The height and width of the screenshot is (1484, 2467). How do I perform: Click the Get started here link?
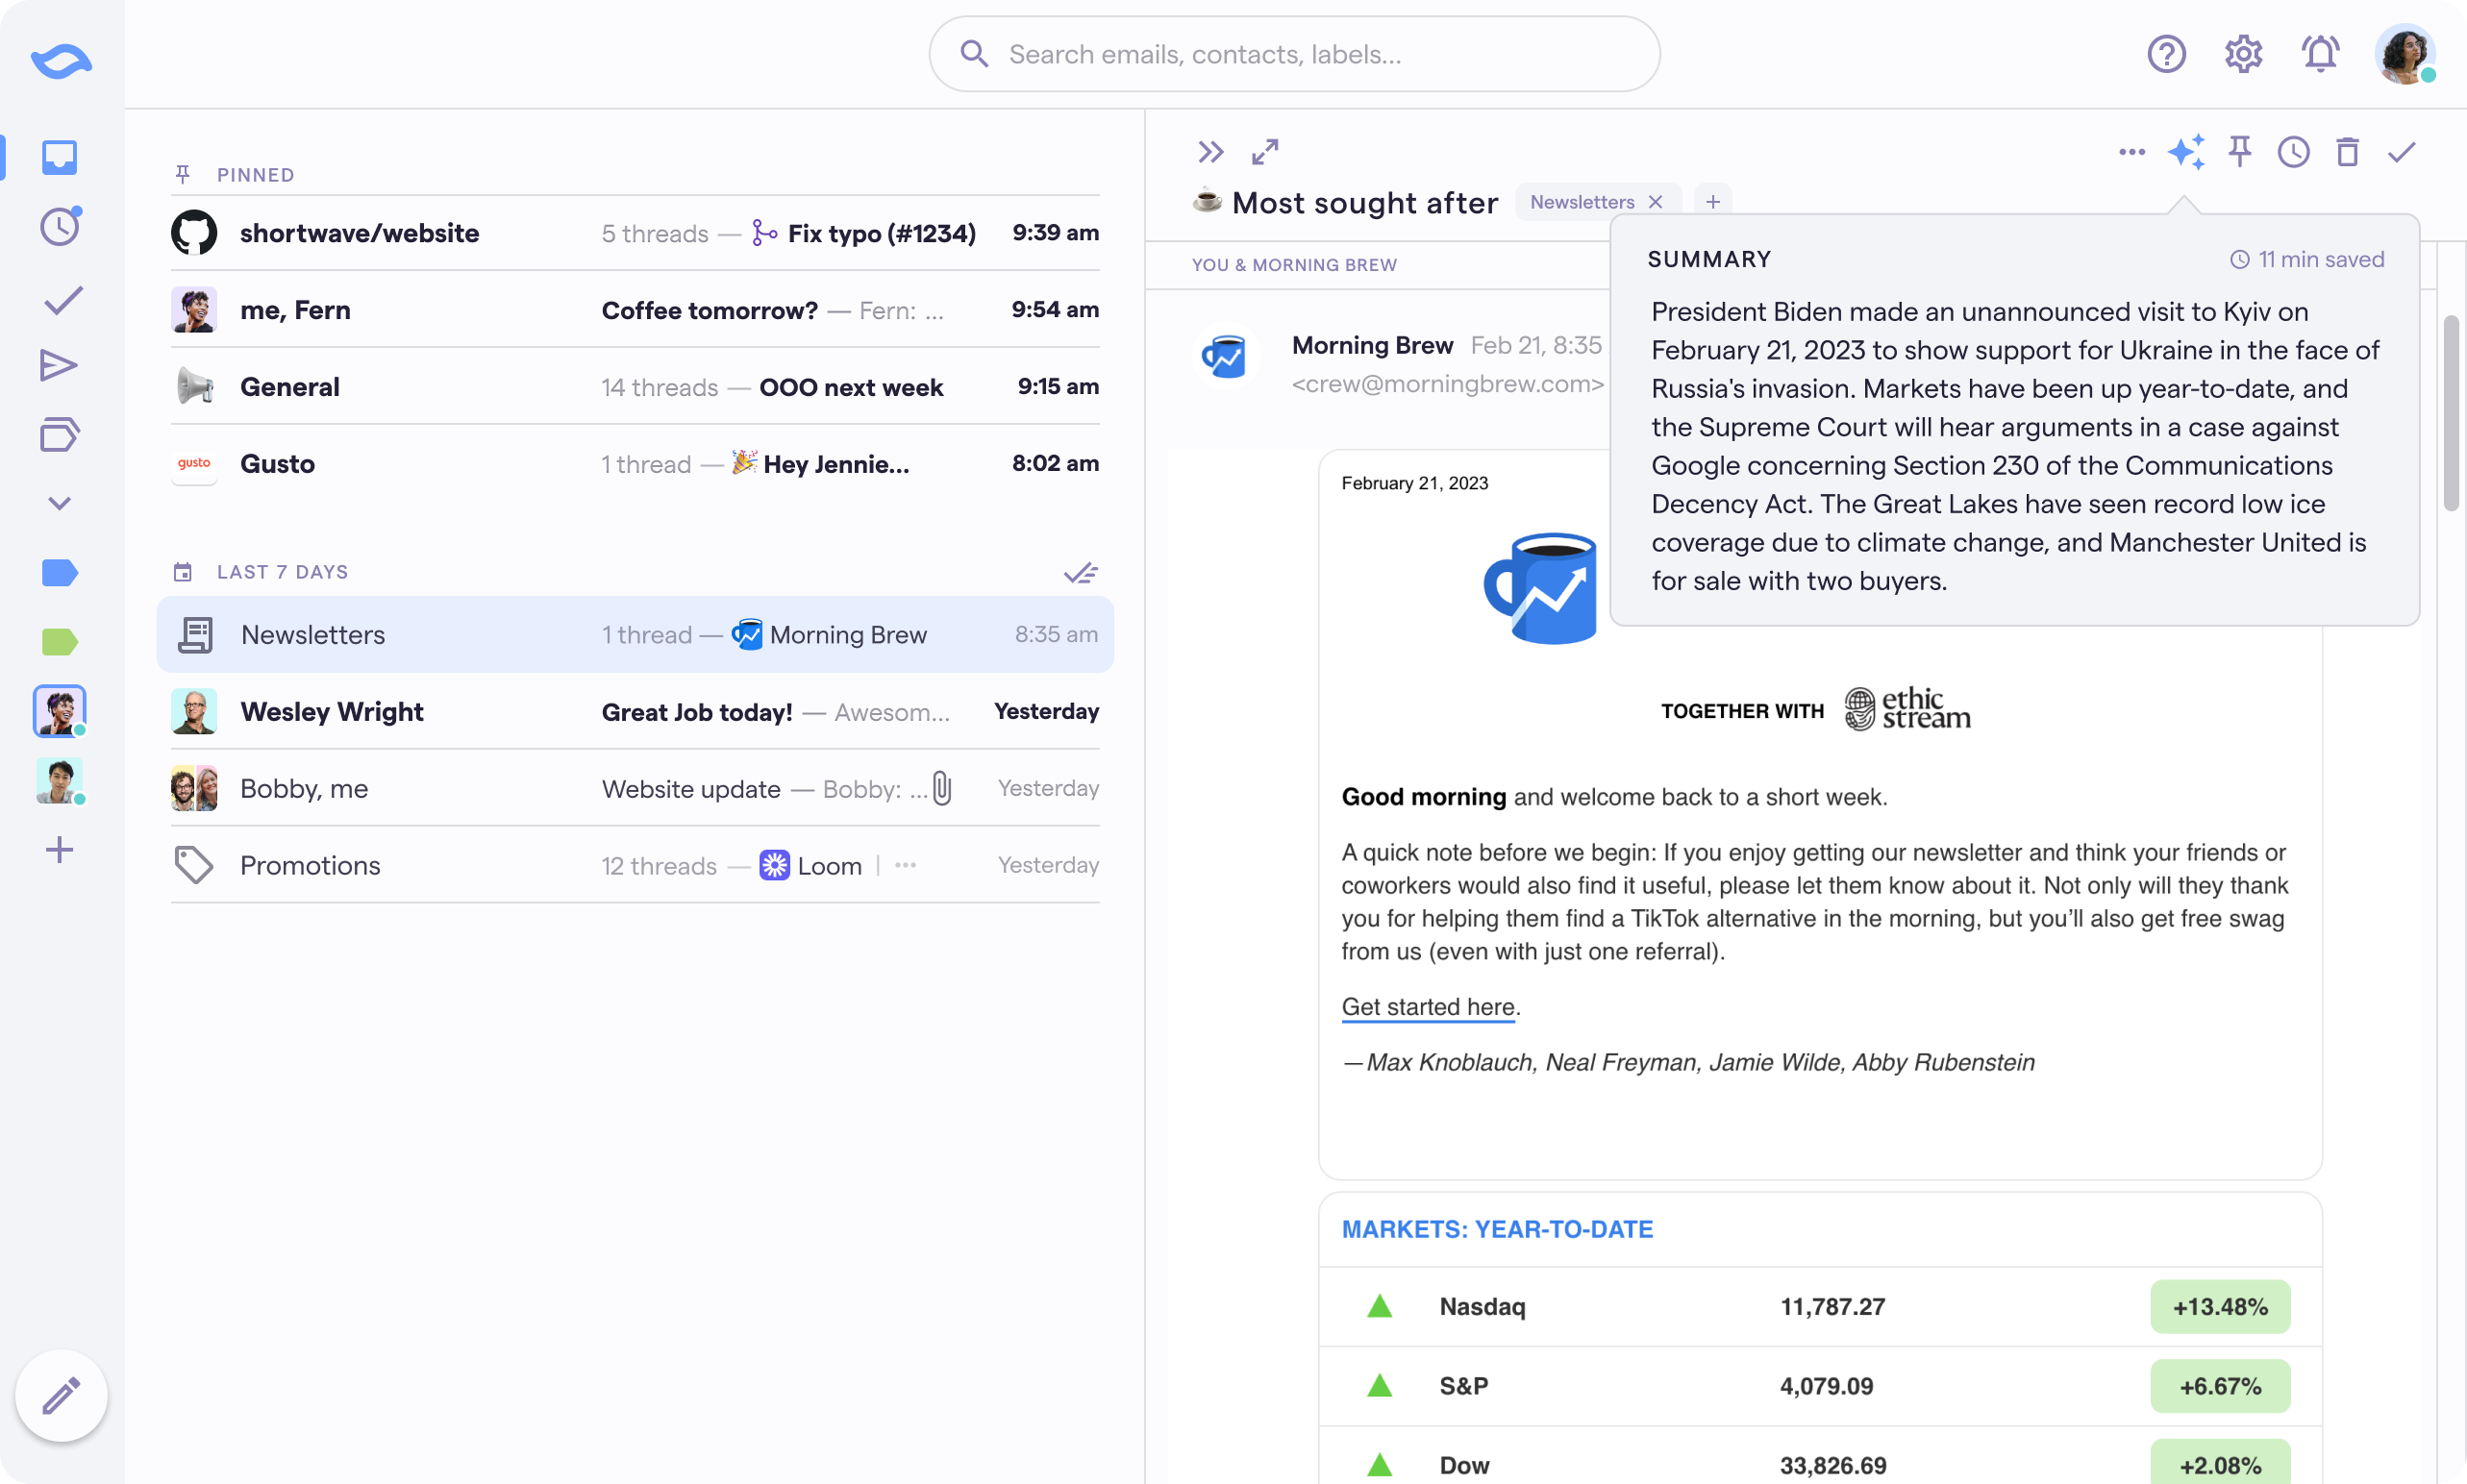coord(1428,1007)
